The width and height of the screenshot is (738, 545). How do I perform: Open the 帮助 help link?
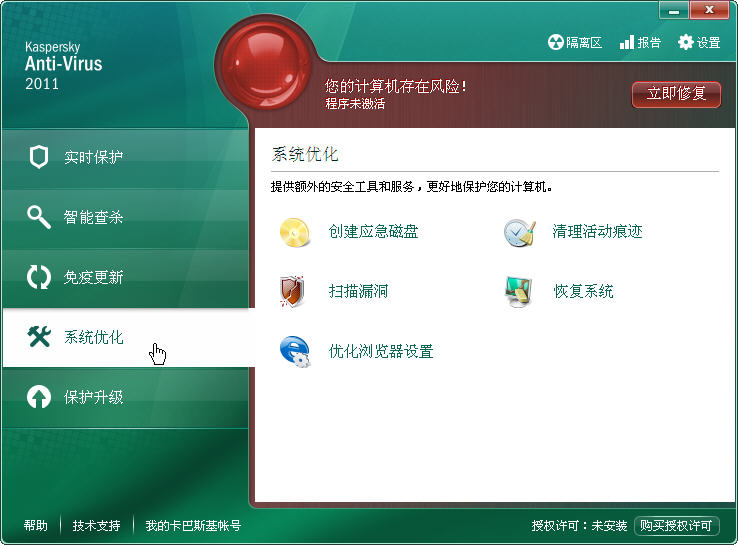click(36, 526)
